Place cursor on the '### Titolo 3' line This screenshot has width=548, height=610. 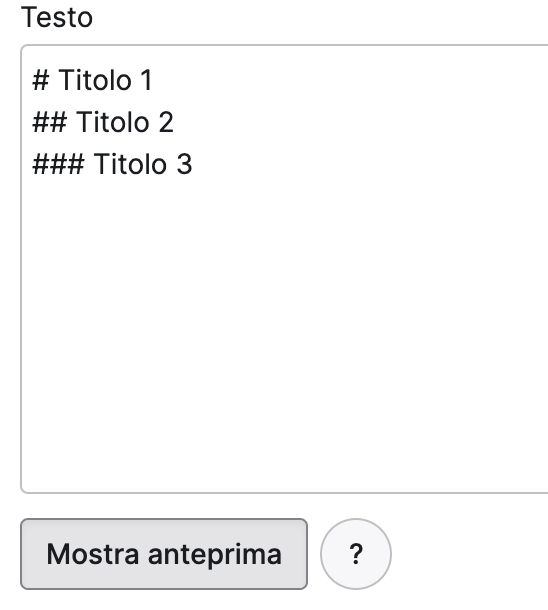click(112, 164)
